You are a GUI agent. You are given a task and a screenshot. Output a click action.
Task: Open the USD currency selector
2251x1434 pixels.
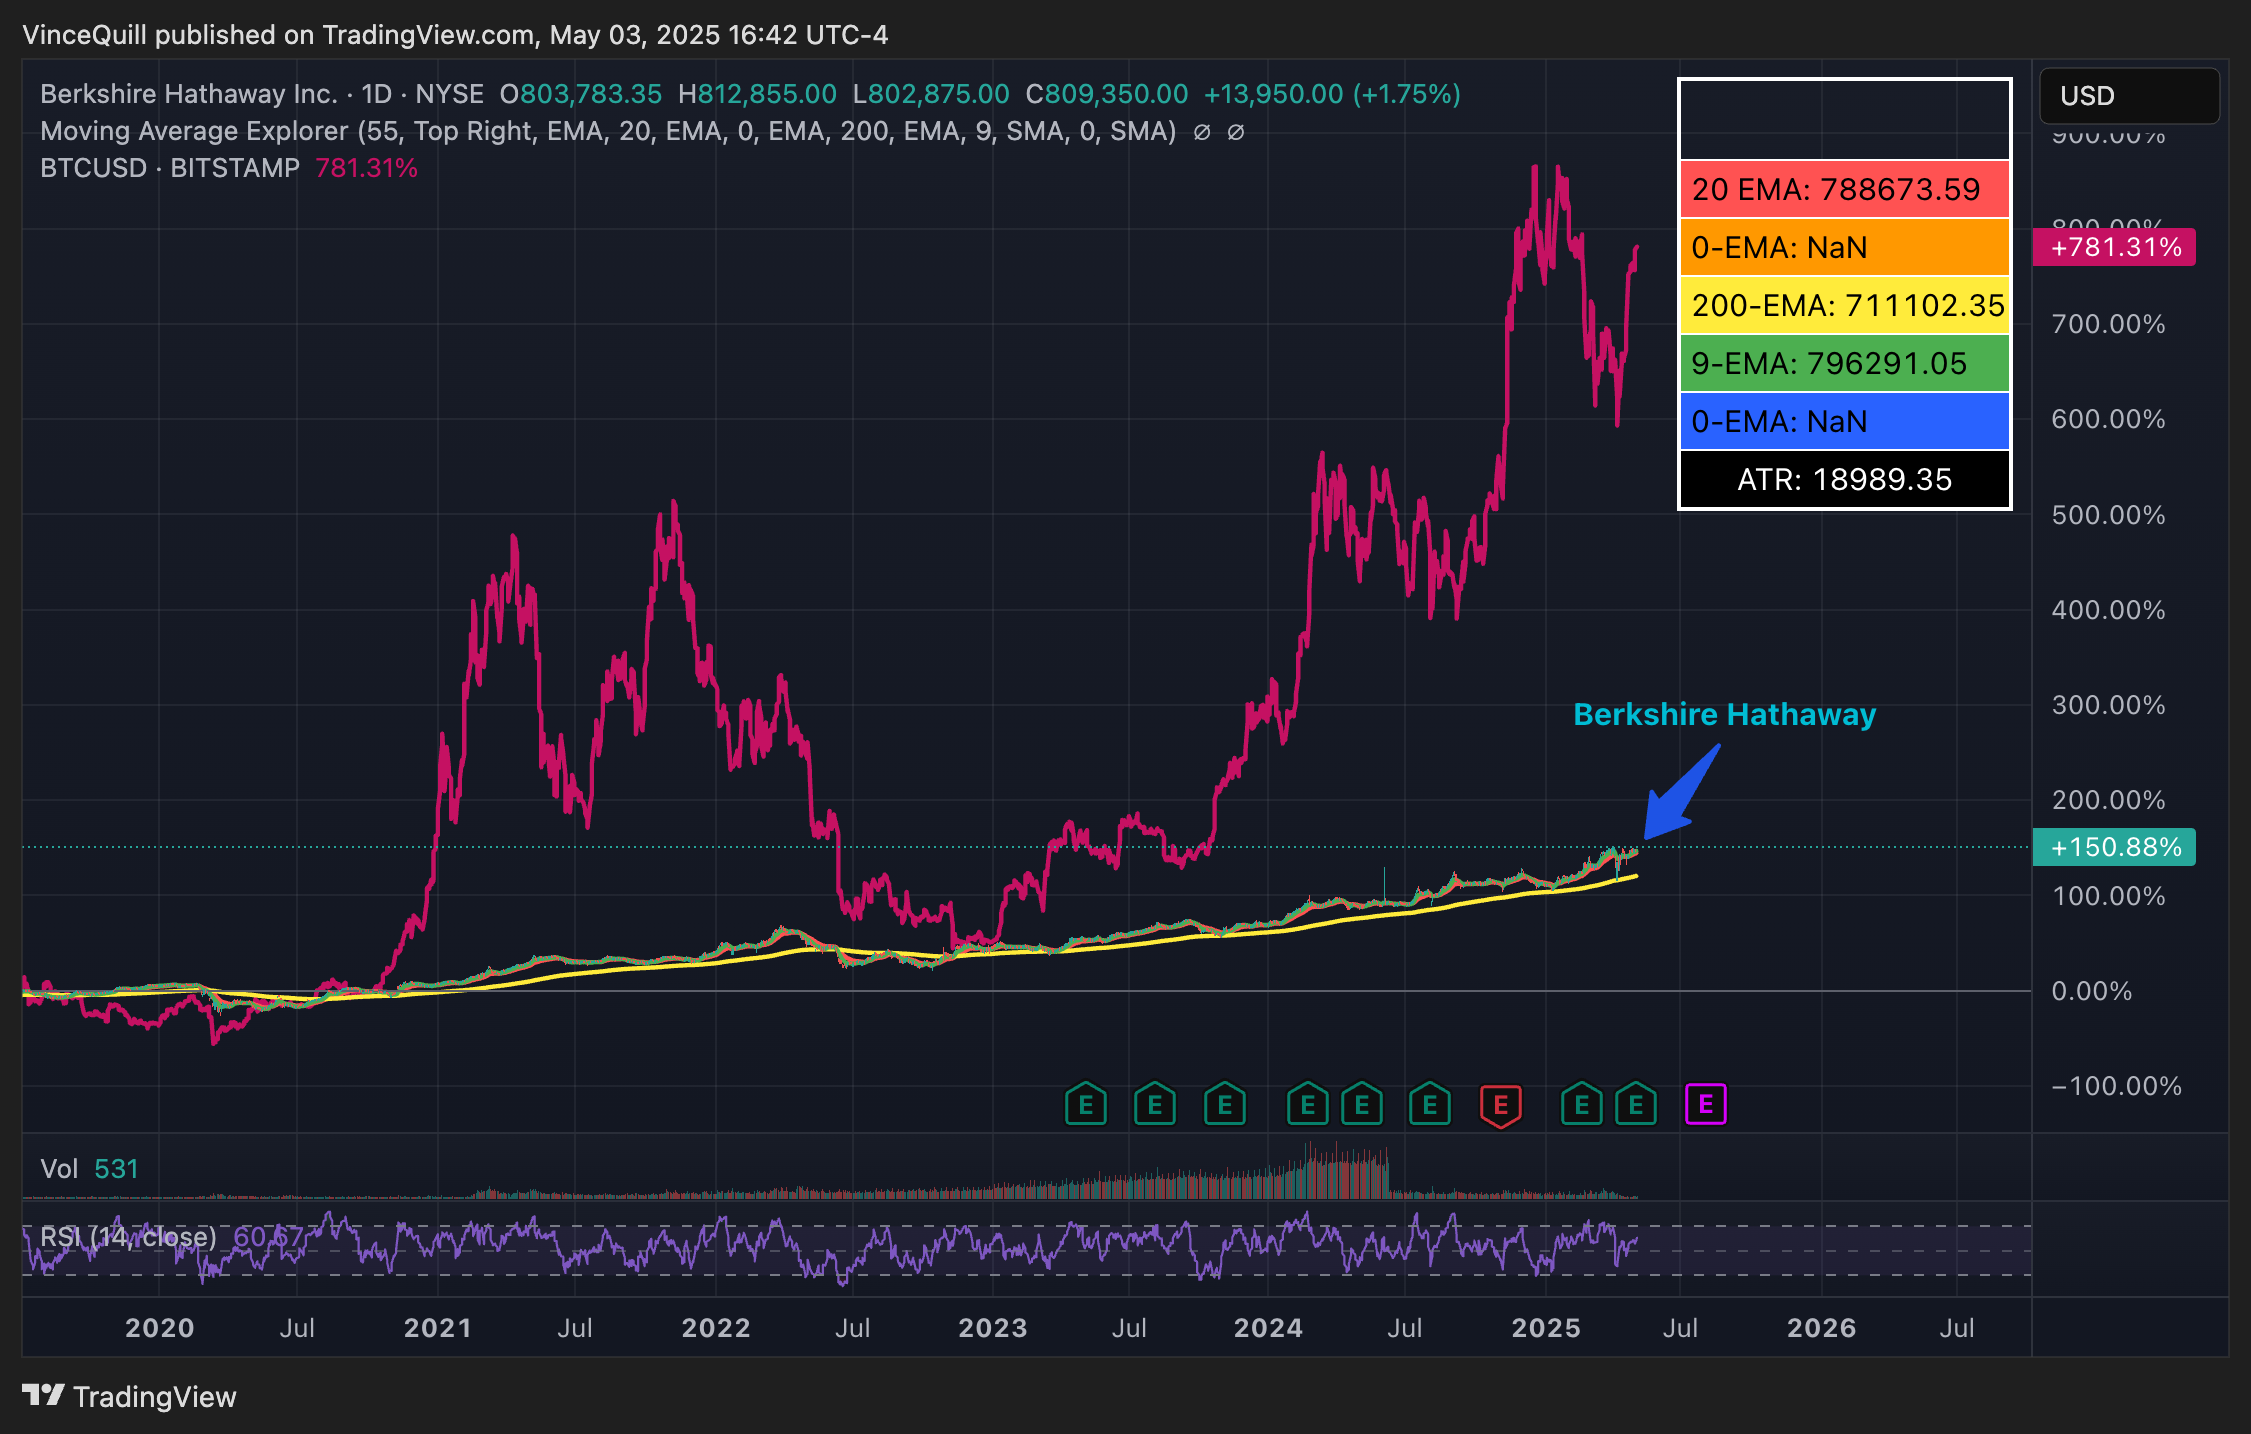click(2128, 95)
